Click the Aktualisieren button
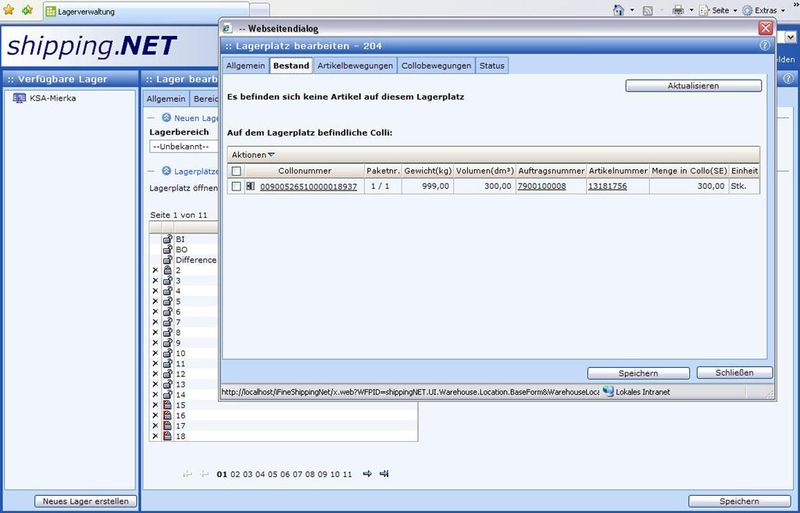Viewport: 800px width, 513px height. tap(692, 86)
